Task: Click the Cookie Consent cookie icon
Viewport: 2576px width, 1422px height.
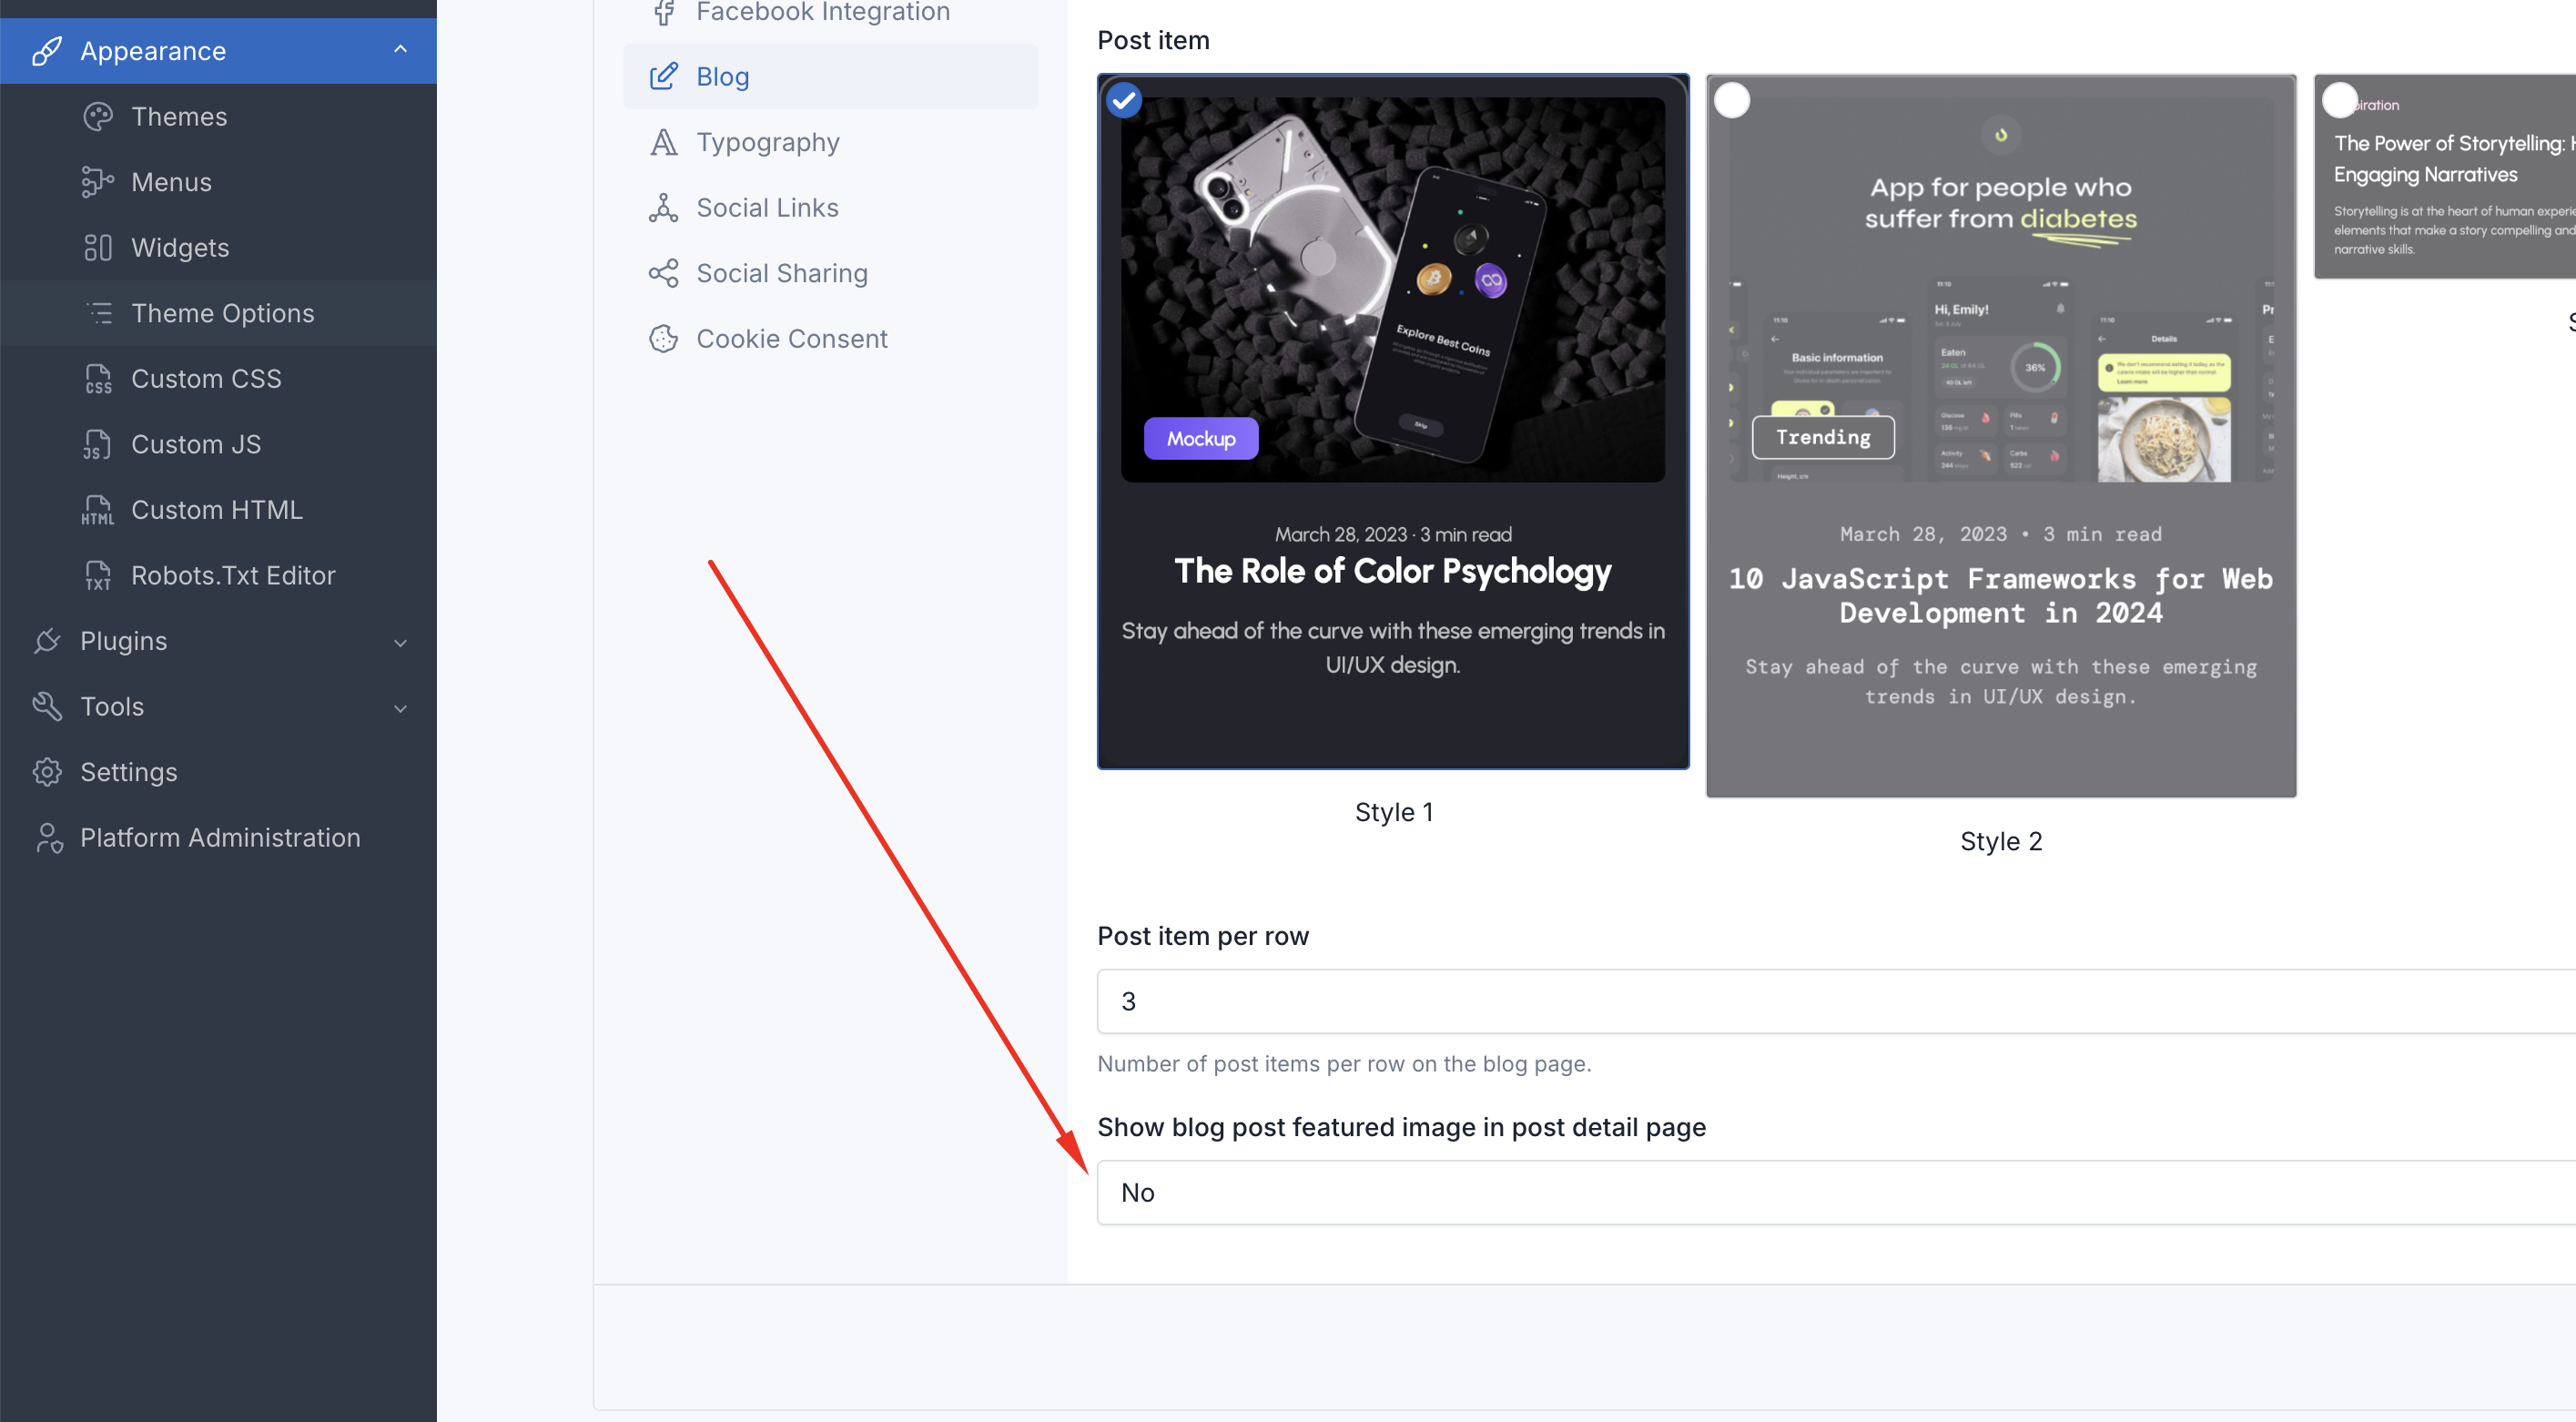Action: click(x=663, y=339)
